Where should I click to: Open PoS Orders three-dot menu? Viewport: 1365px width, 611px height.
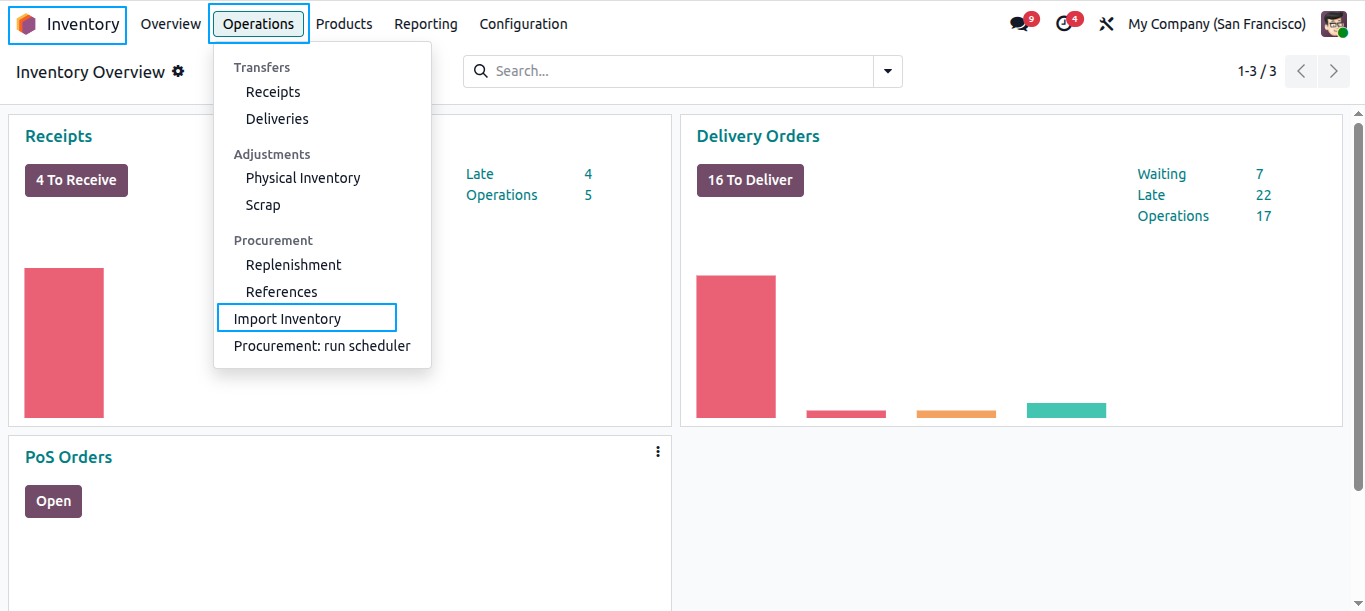658,452
